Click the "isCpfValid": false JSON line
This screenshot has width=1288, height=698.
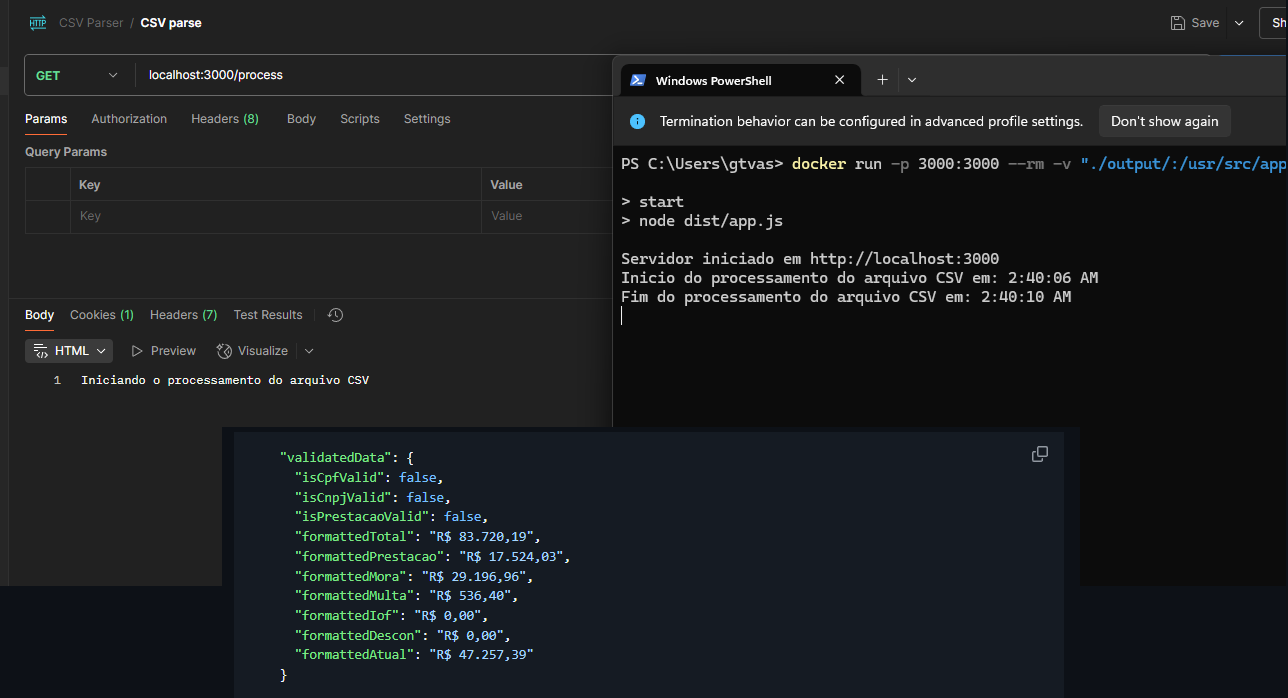pos(369,477)
